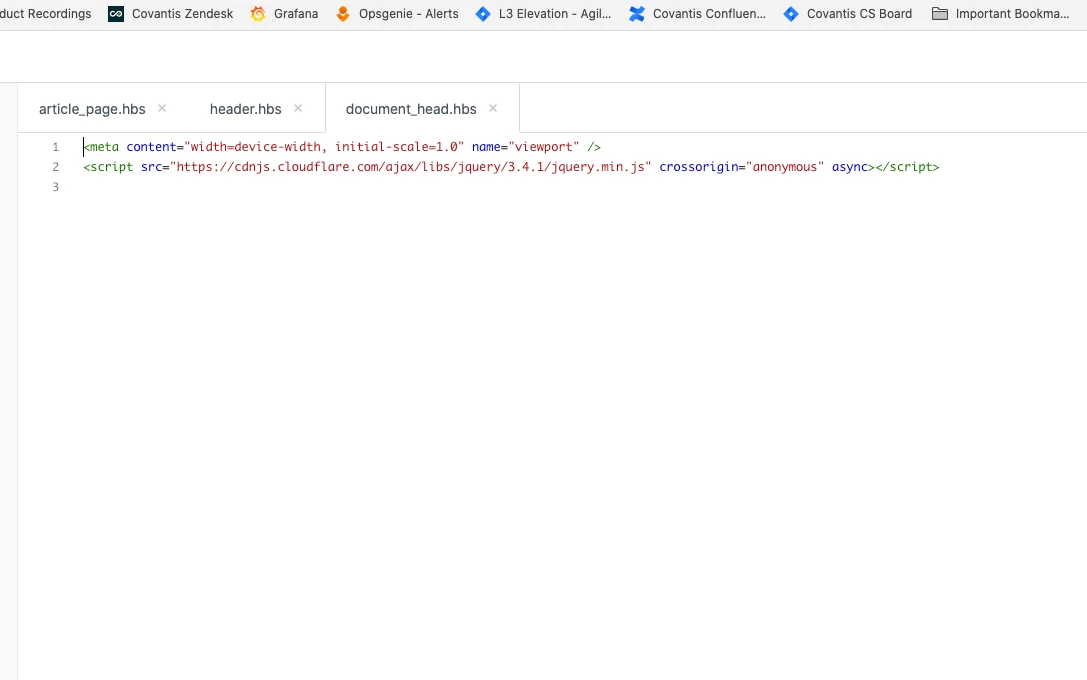Open the Product Recordings bookmark
The height and width of the screenshot is (680, 1087).
pos(46,14)
